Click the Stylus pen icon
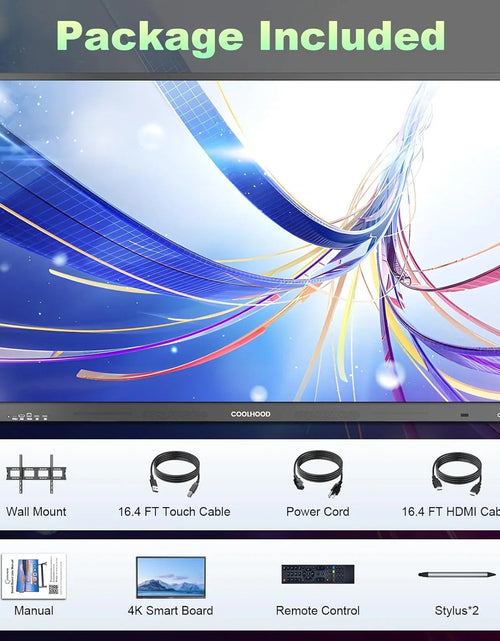 (457, 574)
